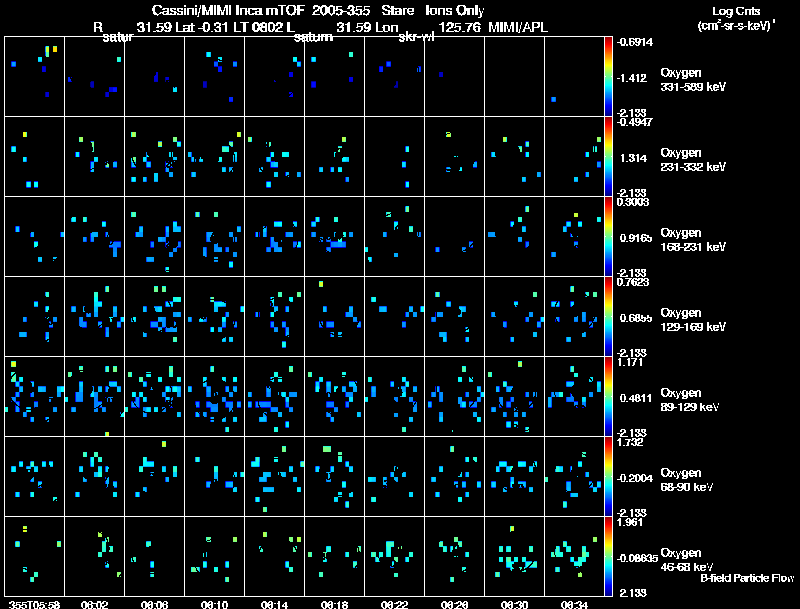
Task: Click the 'Oxygen 231-332 keV' row label
Action: (693, 160)
